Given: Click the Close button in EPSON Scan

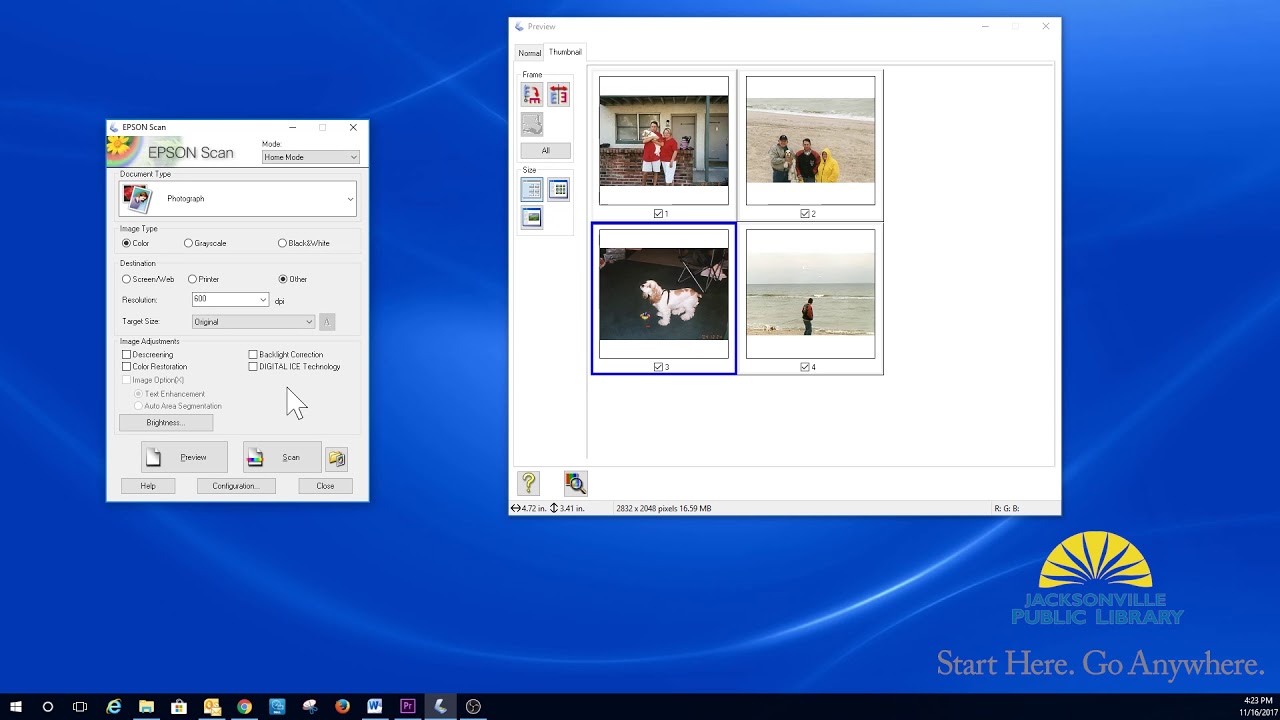Looking at the screenshot, I should coord(325,486).
